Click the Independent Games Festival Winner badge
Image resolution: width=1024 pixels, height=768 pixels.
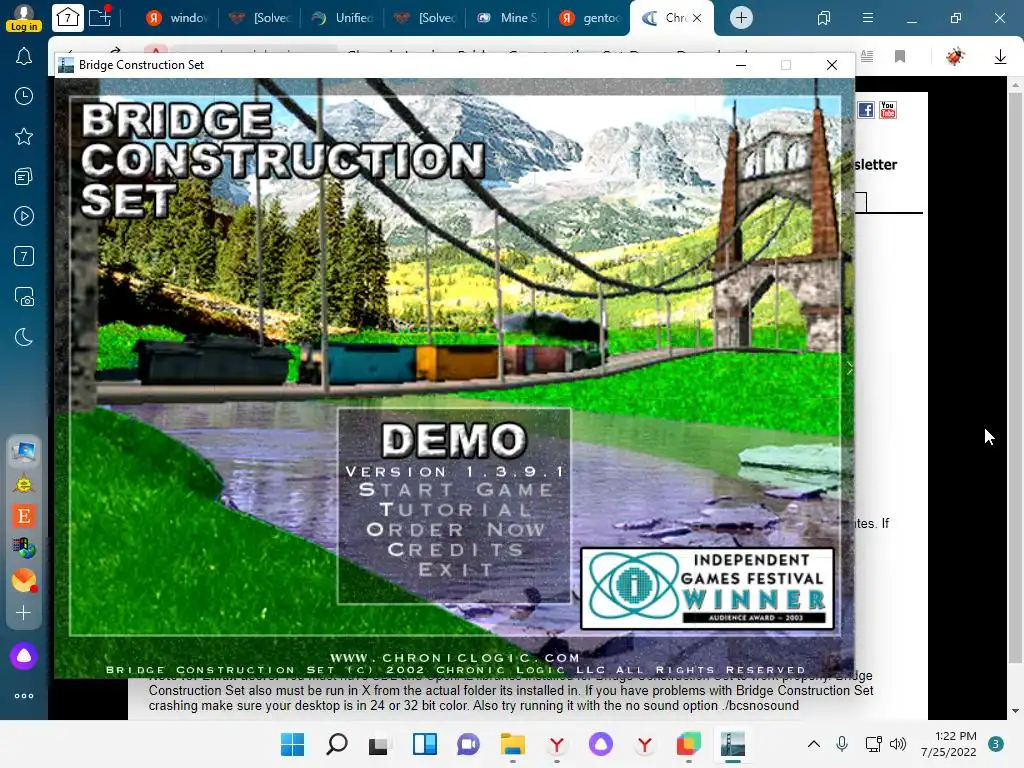[707, 588]
